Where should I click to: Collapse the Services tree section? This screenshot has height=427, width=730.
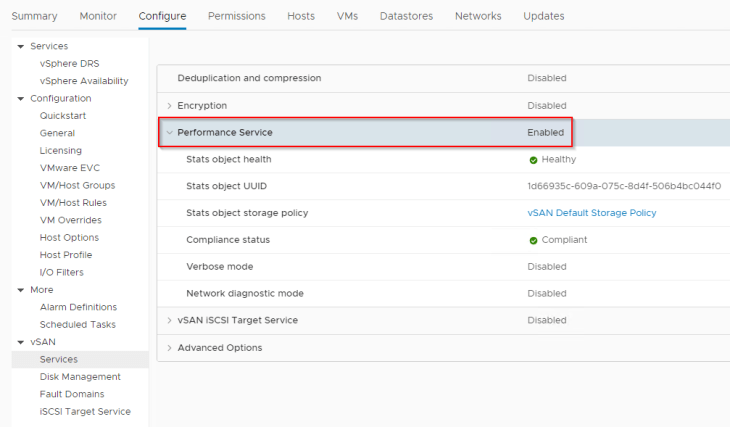point(21,46)
